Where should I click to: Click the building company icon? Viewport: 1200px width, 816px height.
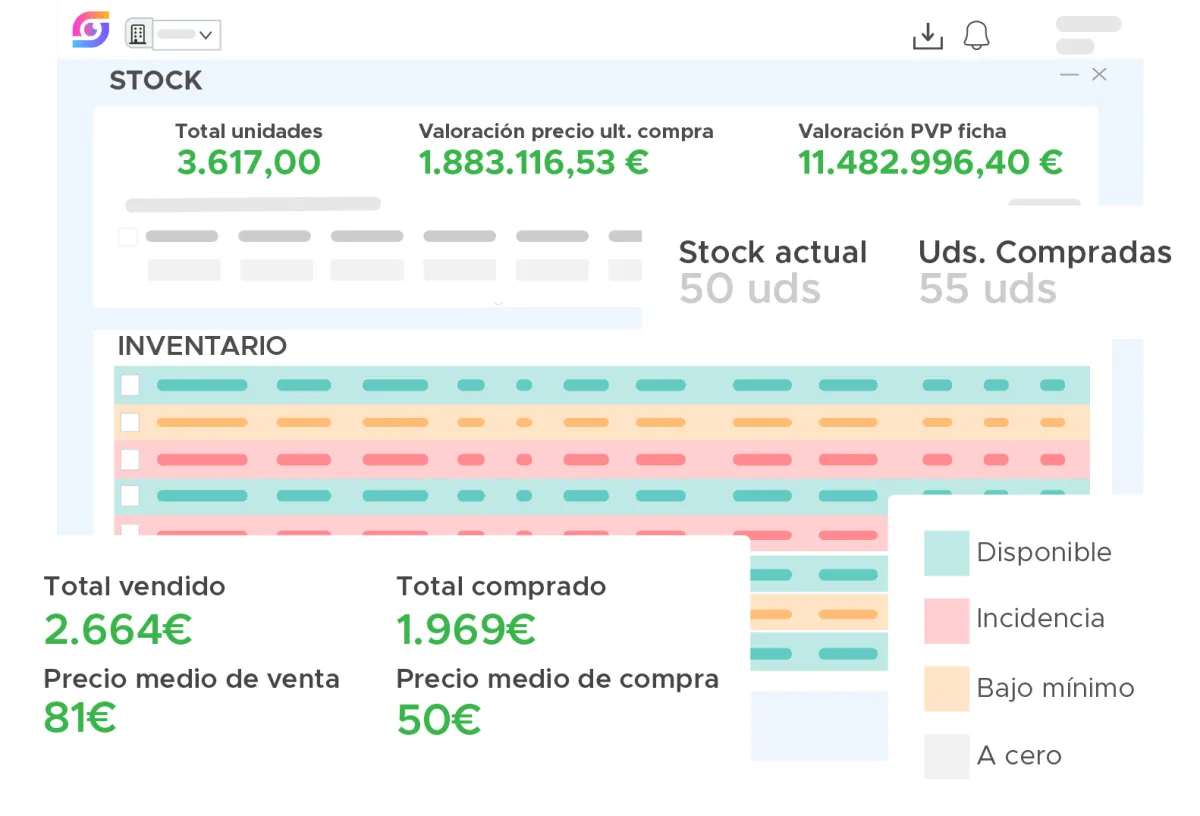click(138, 34)
